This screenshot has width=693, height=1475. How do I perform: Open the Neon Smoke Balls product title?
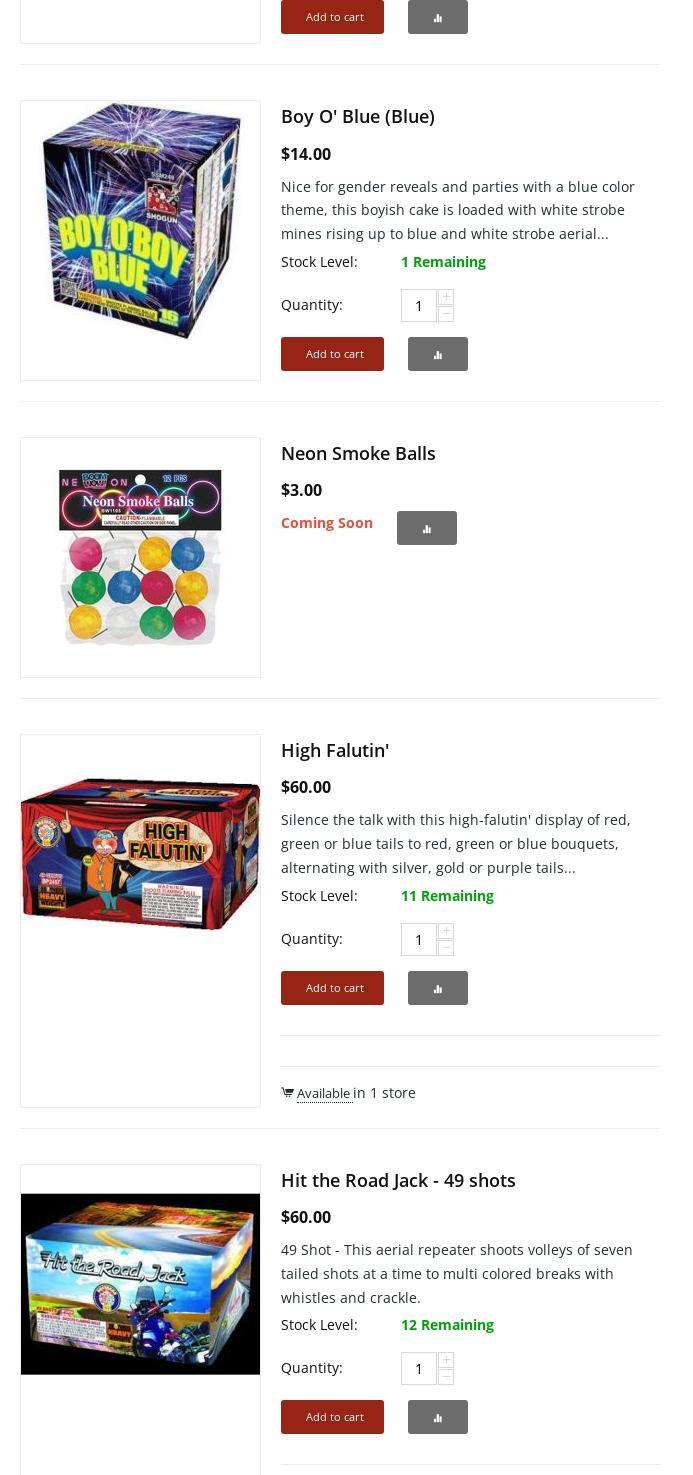[358, 453]
